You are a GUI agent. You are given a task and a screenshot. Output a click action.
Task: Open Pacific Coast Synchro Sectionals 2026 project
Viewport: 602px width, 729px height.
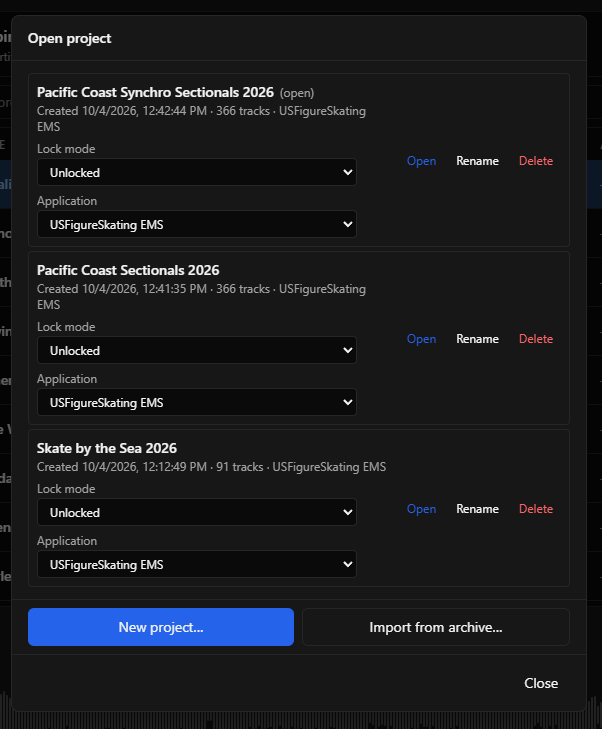(421, 161)
